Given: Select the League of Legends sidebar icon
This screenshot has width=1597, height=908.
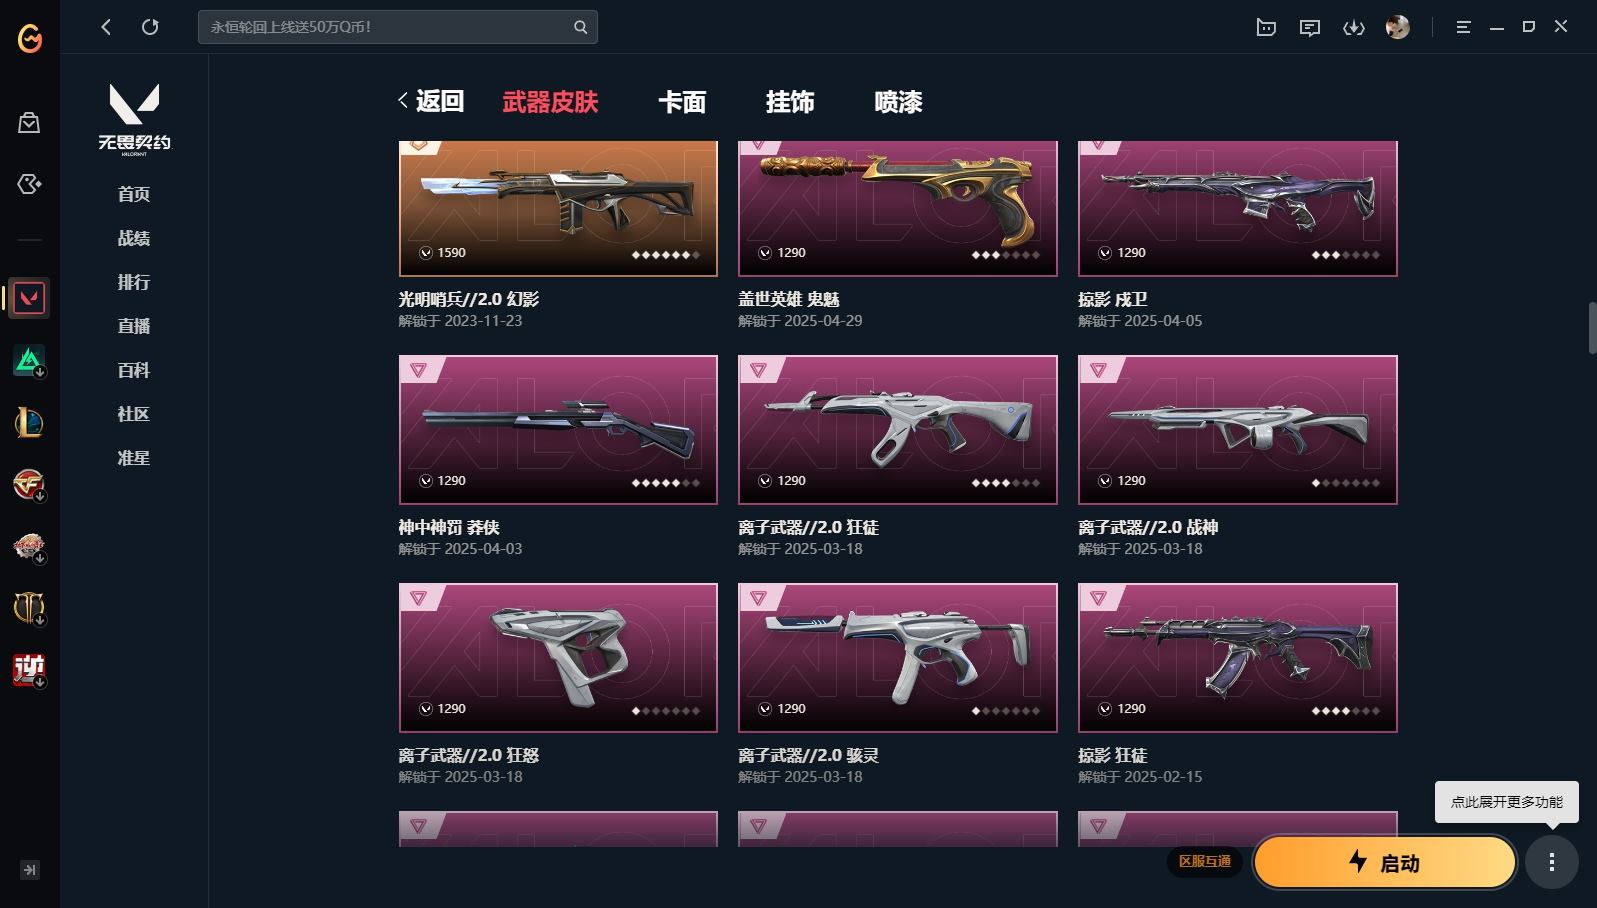Looking at the screenshot, I should pyautogui.click(x=29, y=423).
